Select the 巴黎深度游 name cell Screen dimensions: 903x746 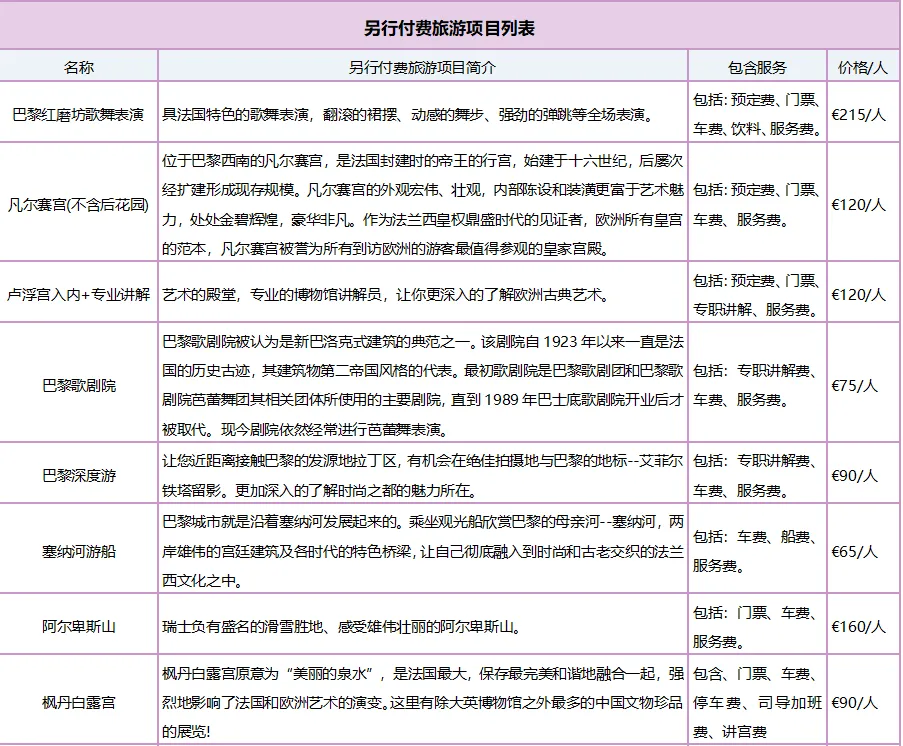[x=79, y=475]
